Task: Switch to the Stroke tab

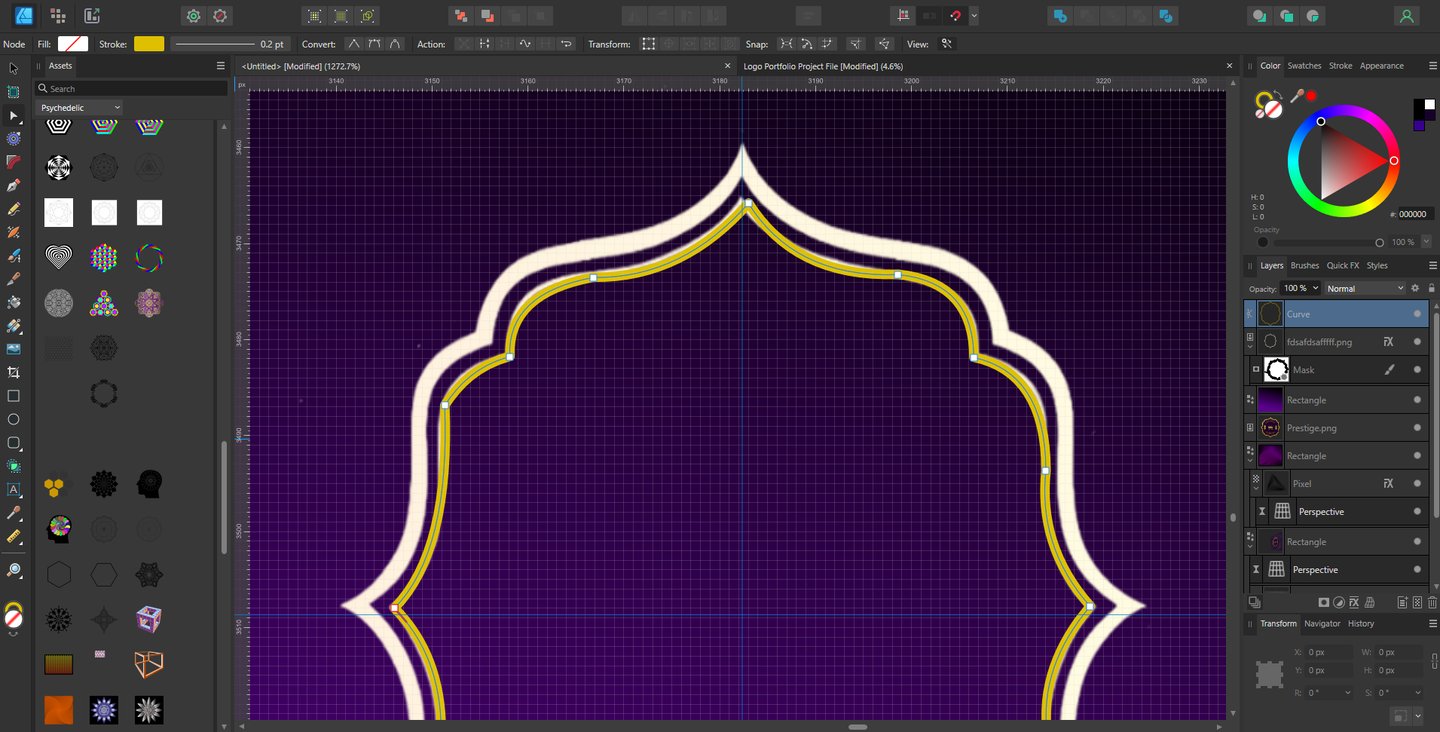Action: pos(1340,66)
